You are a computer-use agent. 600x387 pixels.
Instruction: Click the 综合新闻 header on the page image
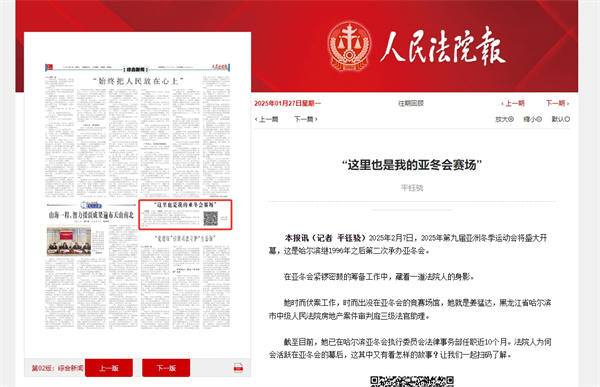point(136,69)
